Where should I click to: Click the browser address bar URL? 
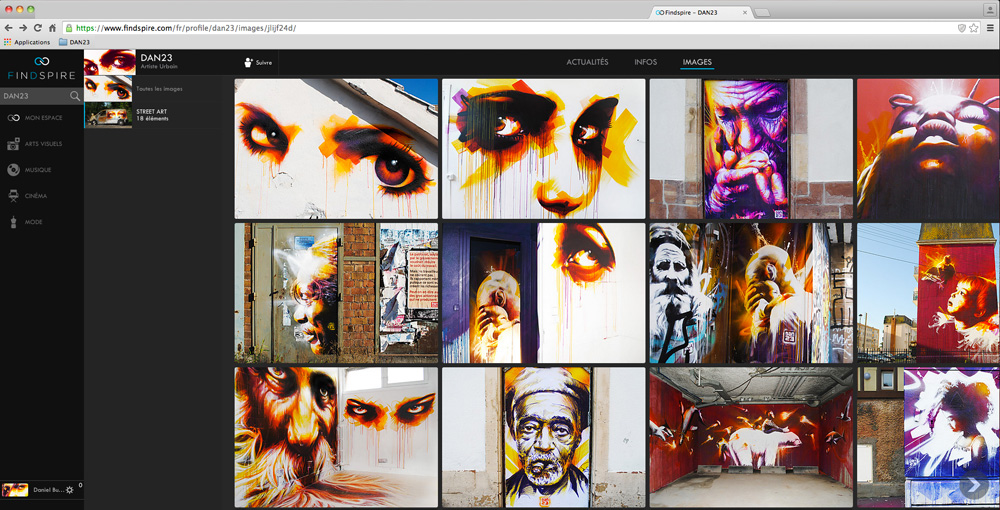pyautogui.click(x=186, y=28)
